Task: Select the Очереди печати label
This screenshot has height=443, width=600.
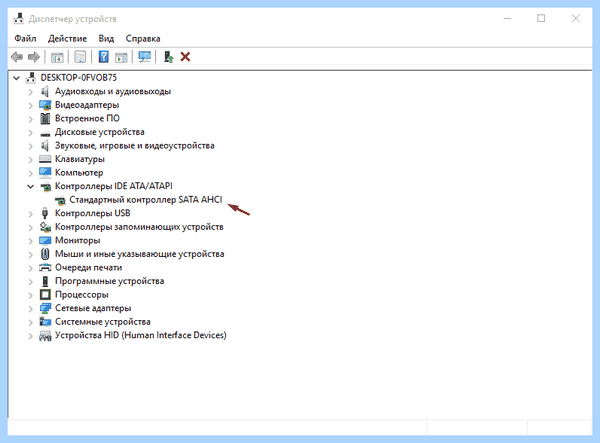Action: [88, 267]
